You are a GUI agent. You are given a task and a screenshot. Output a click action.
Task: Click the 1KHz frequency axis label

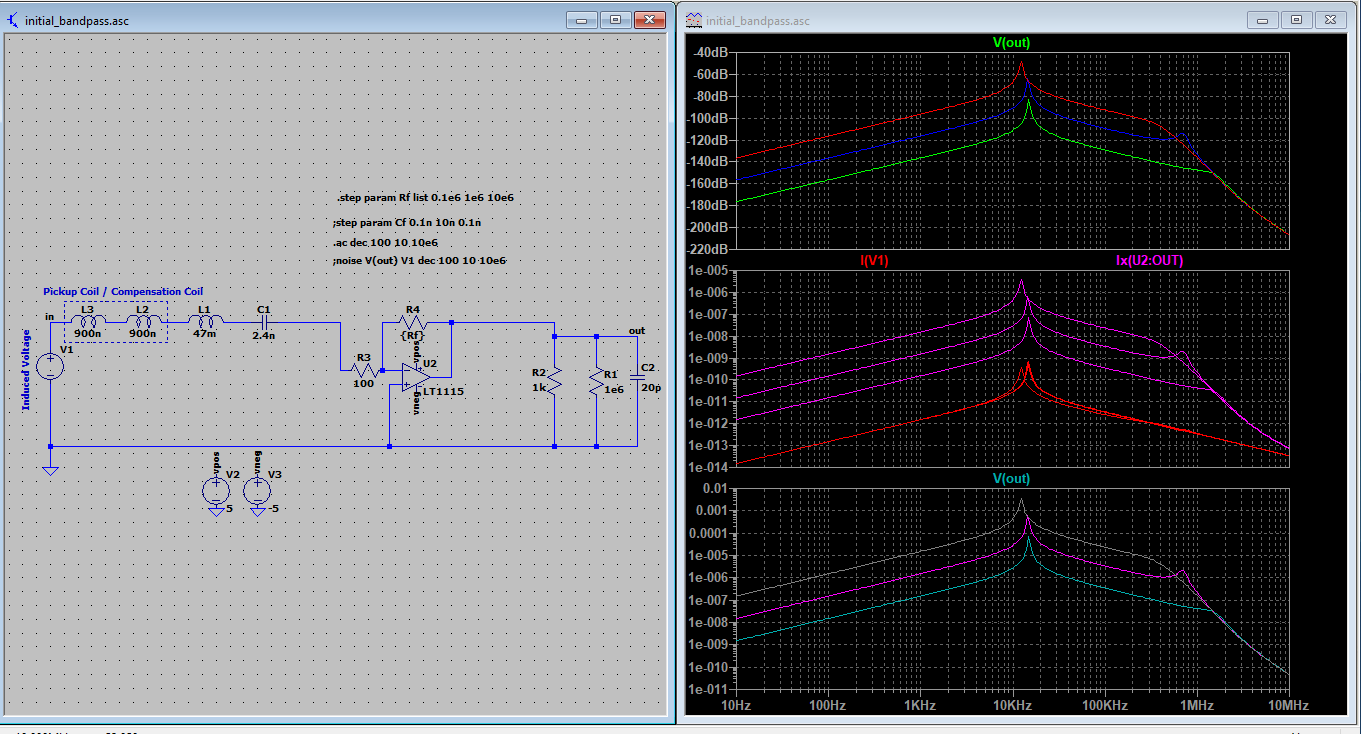920,706
